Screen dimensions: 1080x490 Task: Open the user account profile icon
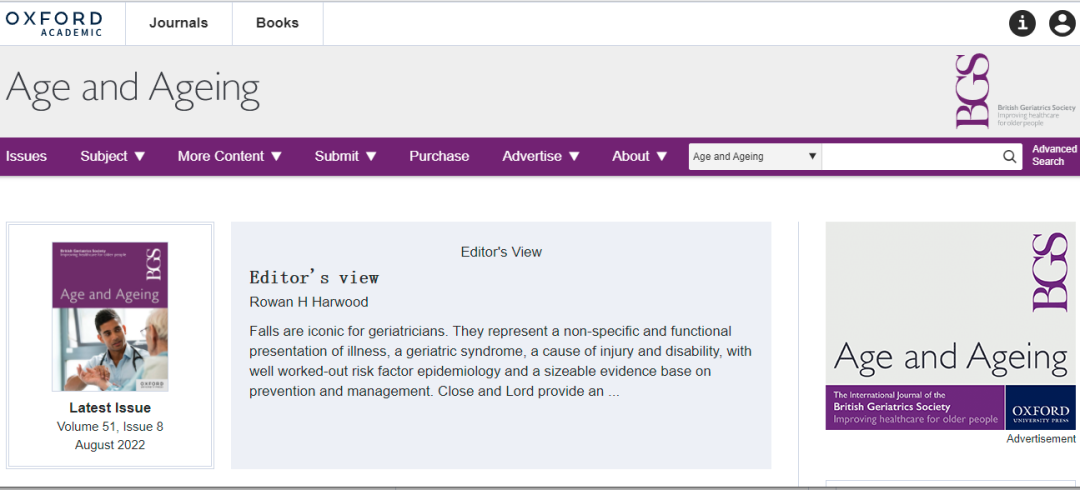pos(1062,23)
